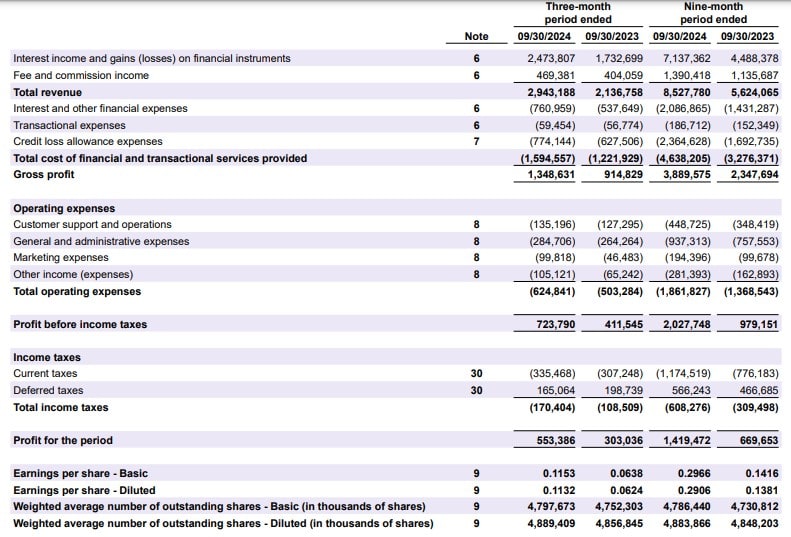
Task: Select diluted EPS value 0.2906
Action: coord(694,491)
